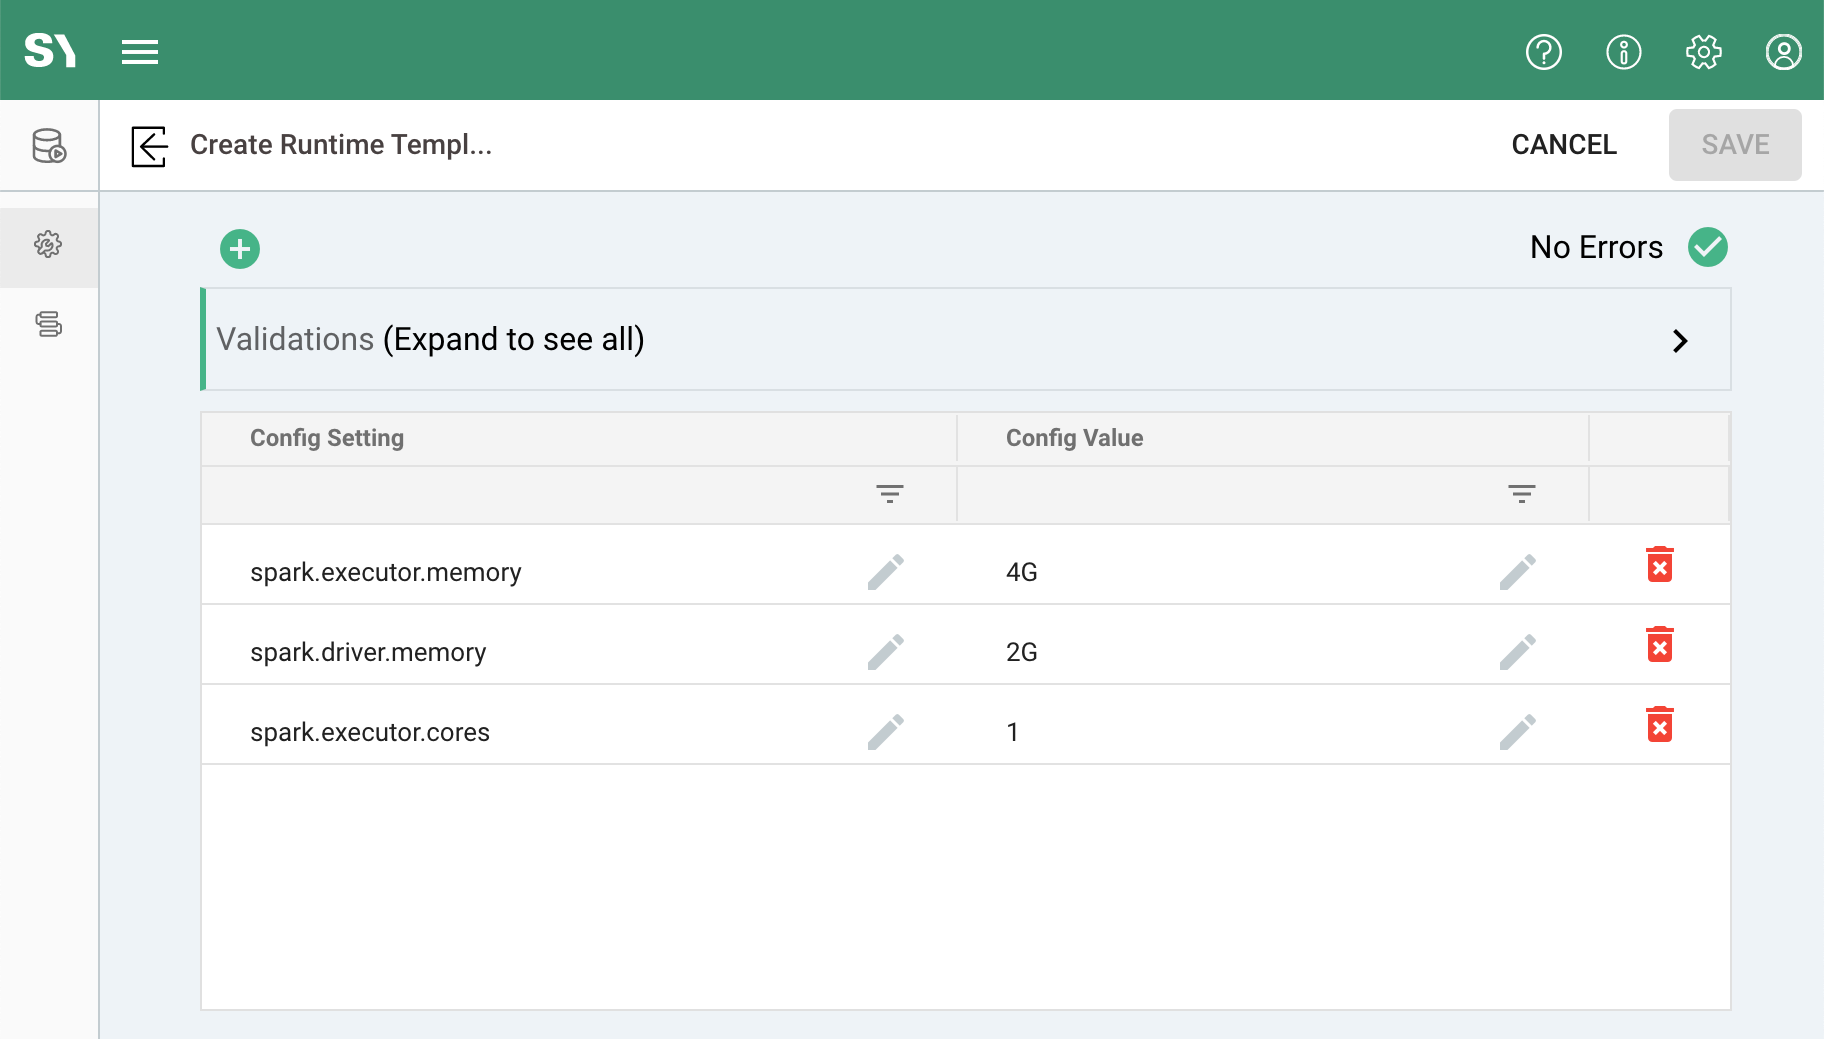Open the hamburger menu
The width and height of the screenshot is (1824, 1039).
140,51
